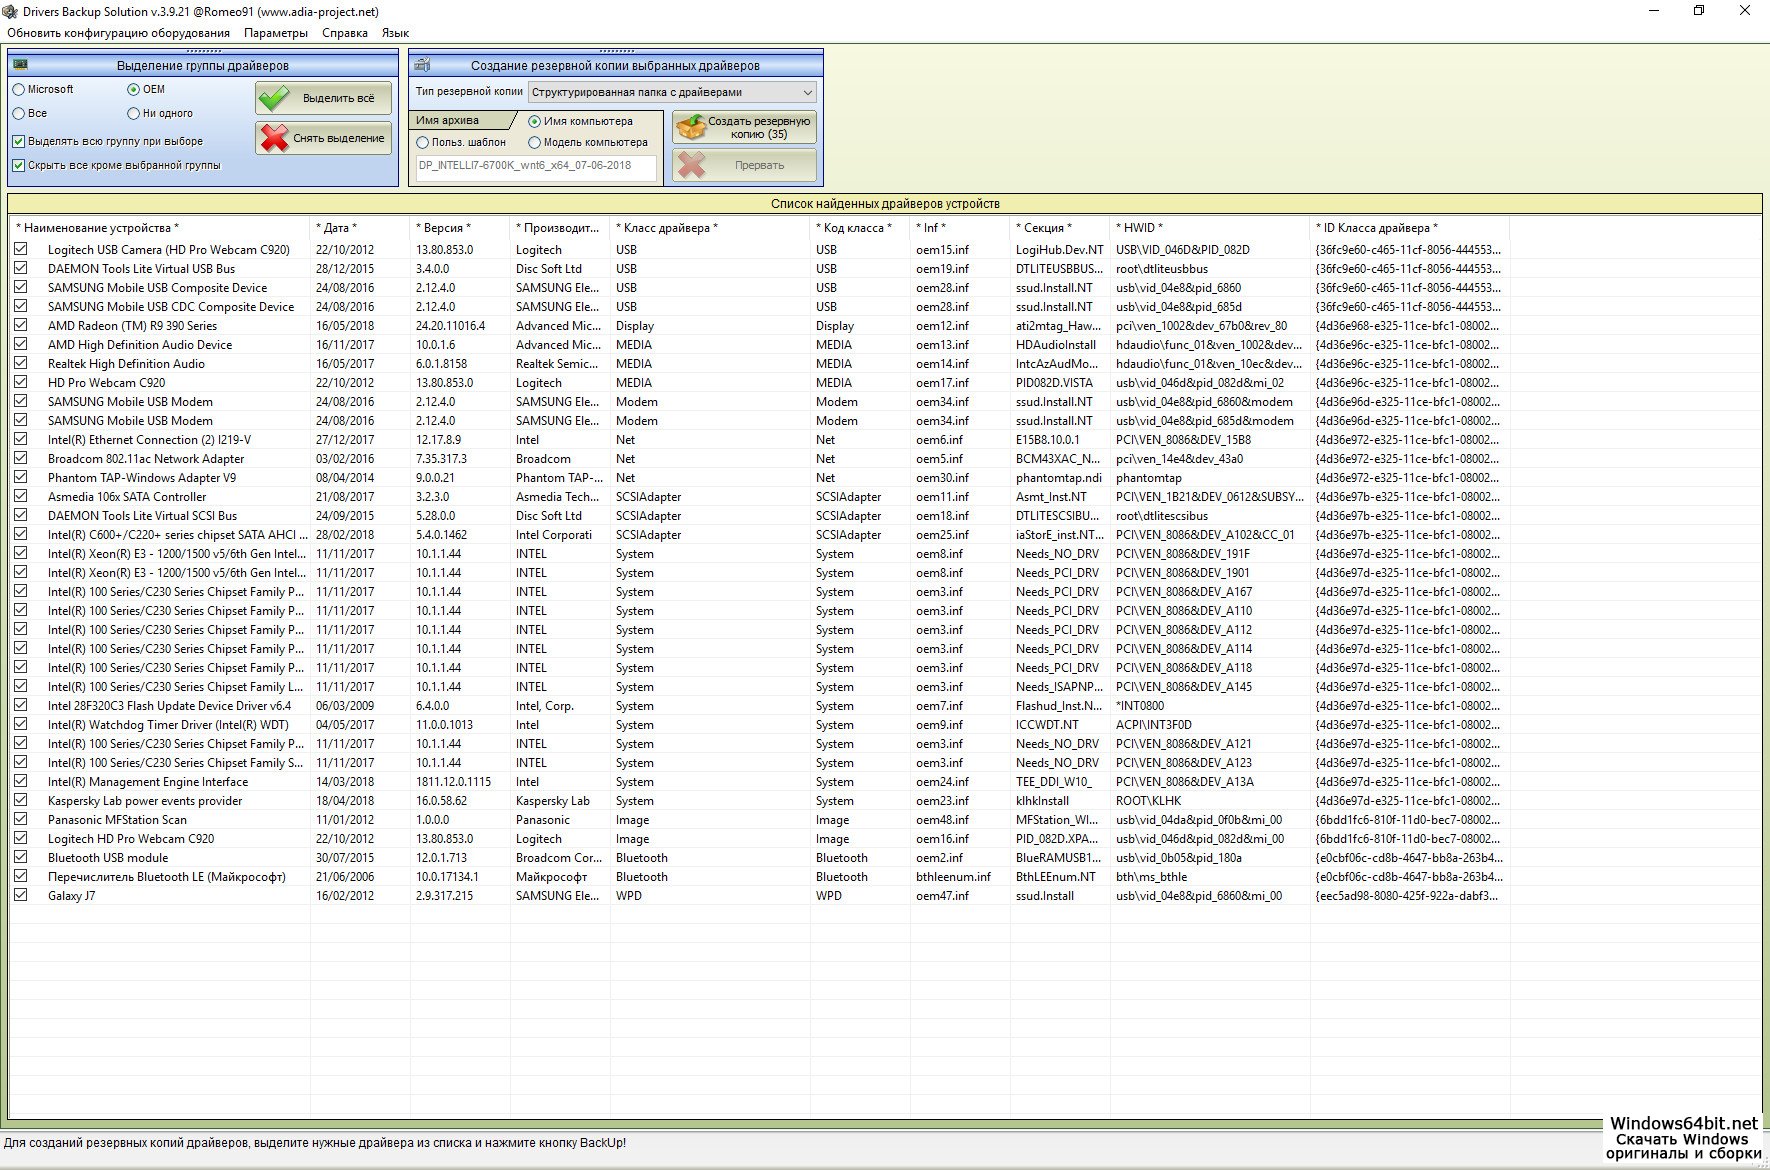The width and height of the screenshot is (1770, 1170).
Task: Select the Microsoft radio button
Action: pos(19,89)
